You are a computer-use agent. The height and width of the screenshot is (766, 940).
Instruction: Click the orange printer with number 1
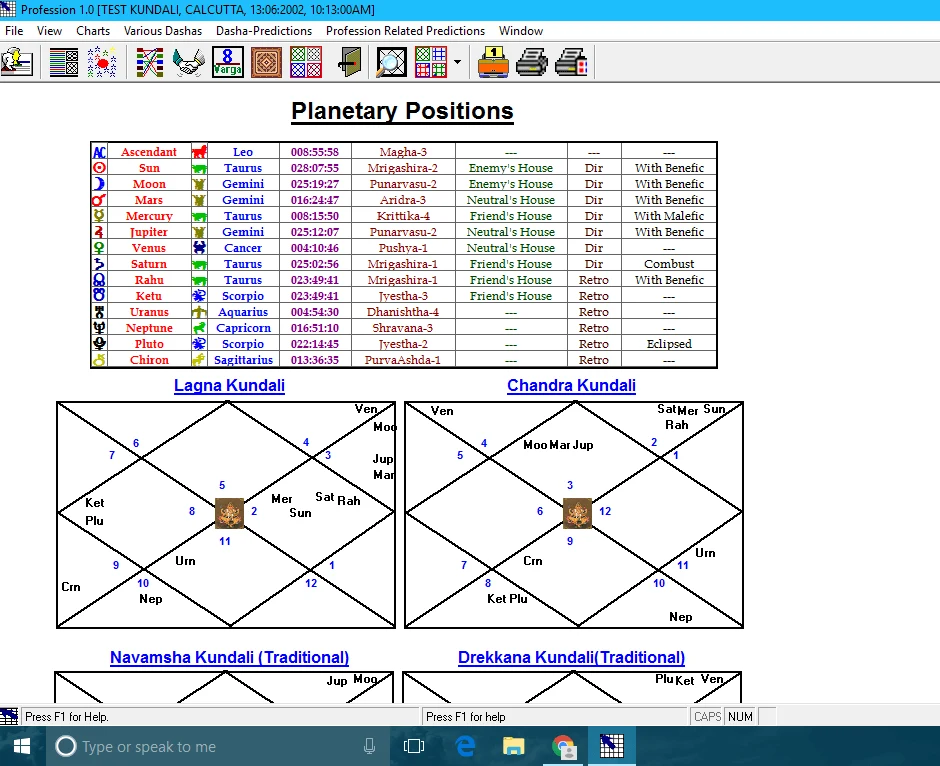(x=493, y=62)
